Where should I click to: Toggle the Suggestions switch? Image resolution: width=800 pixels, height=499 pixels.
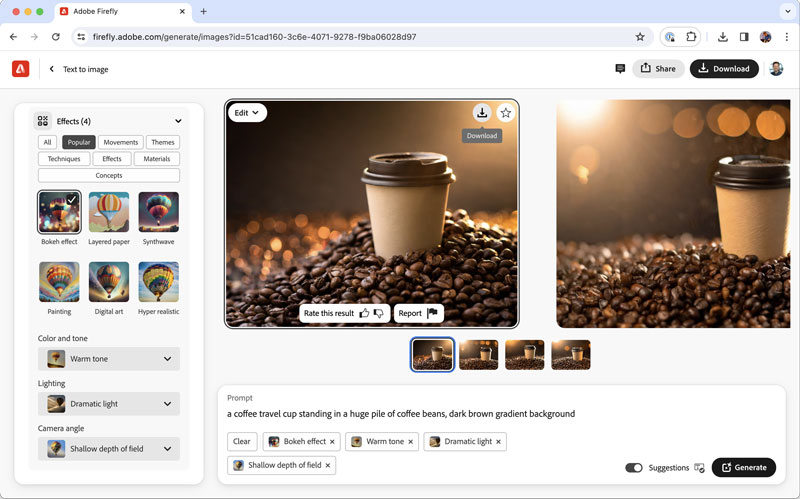634,467
